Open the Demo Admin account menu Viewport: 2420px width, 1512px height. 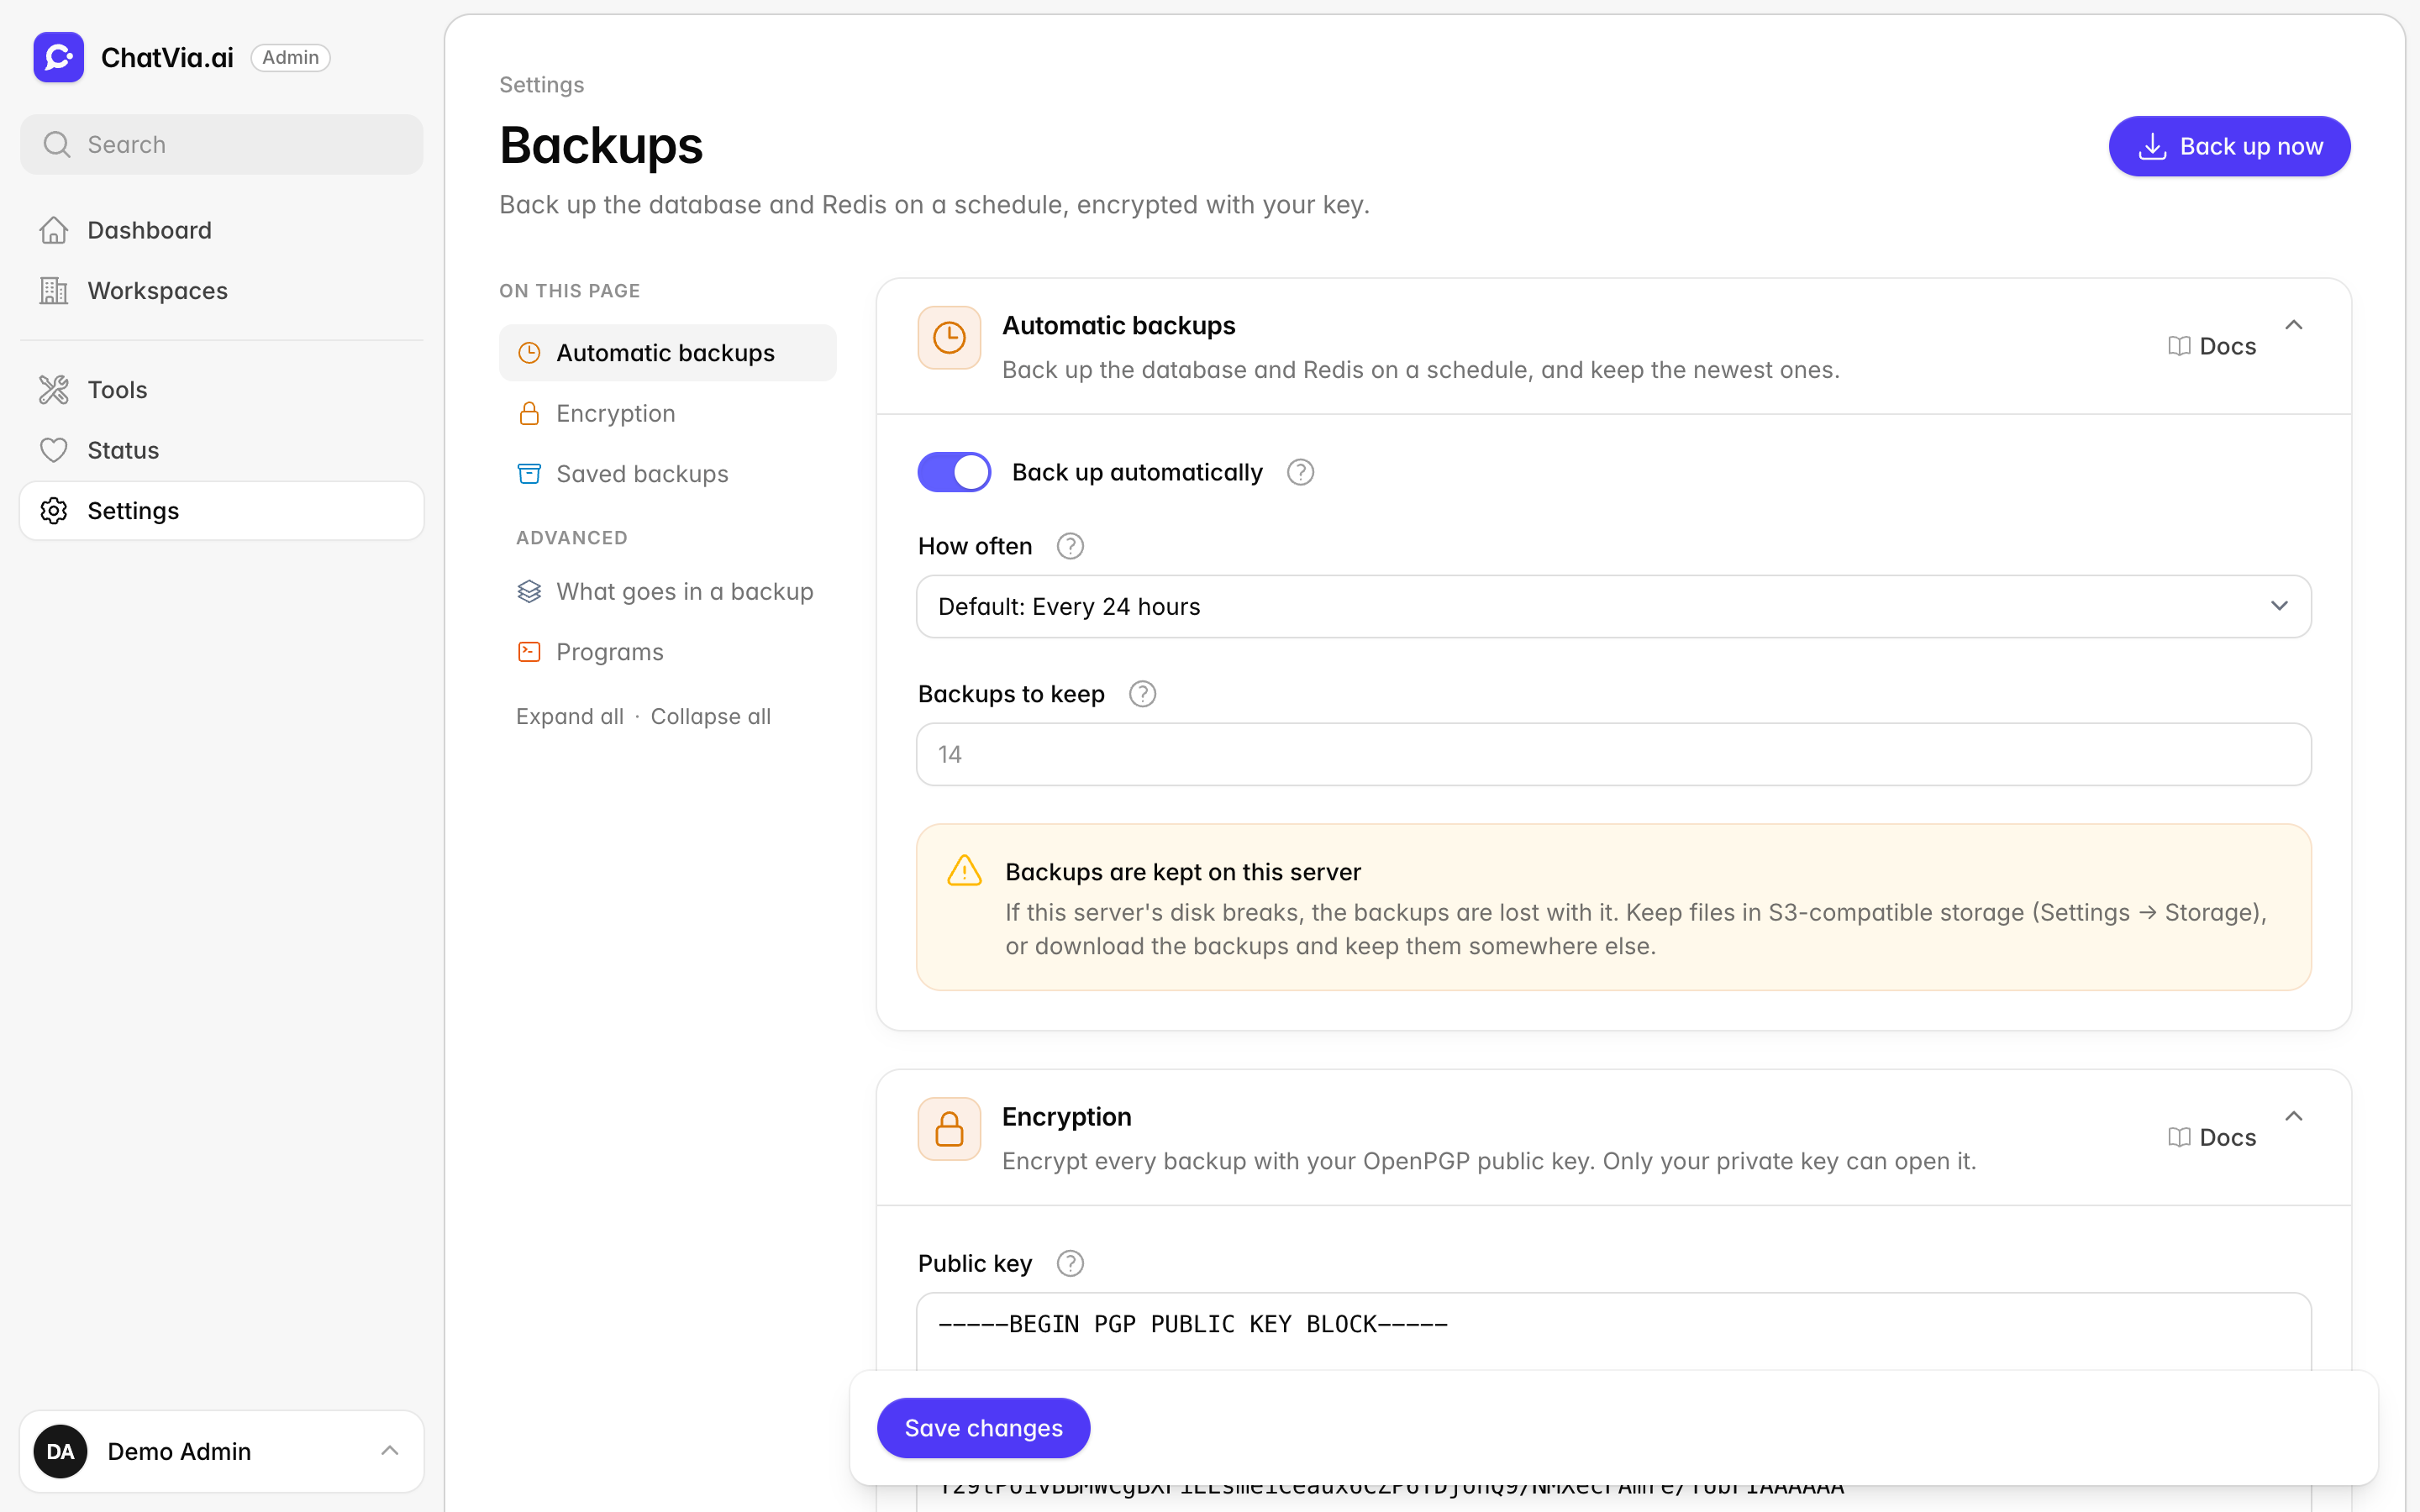click(x=221, y=1451)
